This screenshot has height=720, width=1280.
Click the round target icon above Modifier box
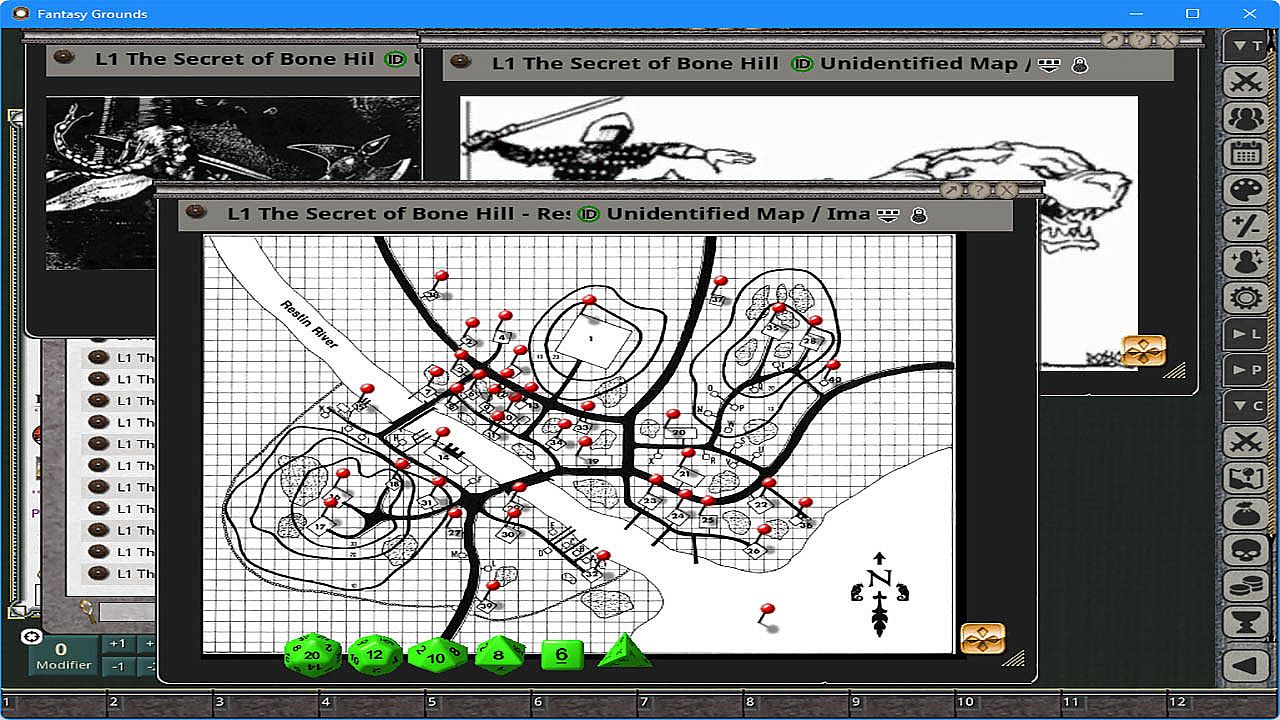(31, 637)
